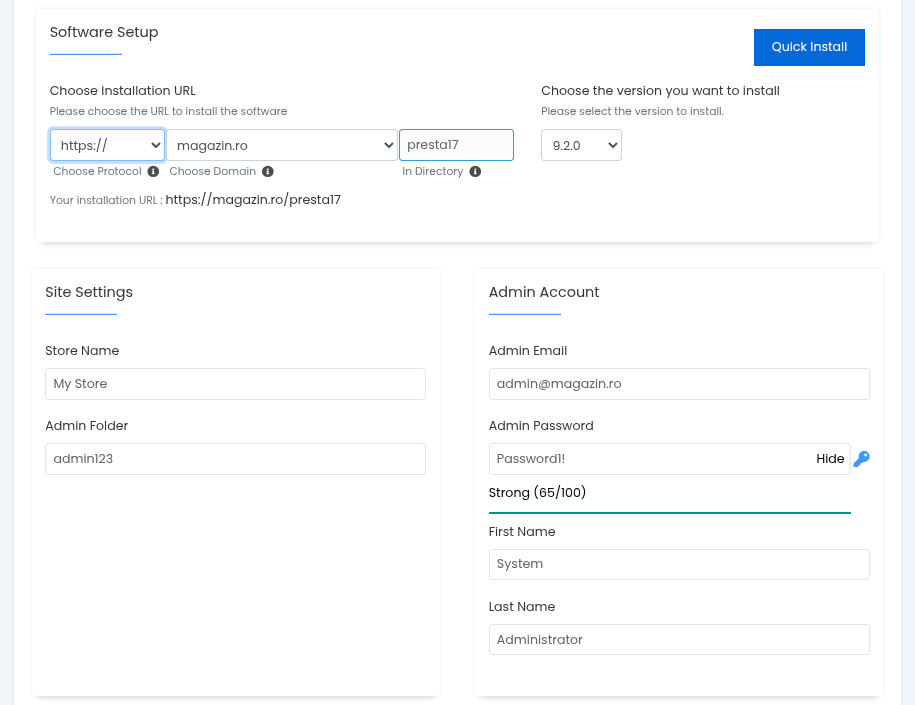Click the Admin Email label

tap(528, 351)
